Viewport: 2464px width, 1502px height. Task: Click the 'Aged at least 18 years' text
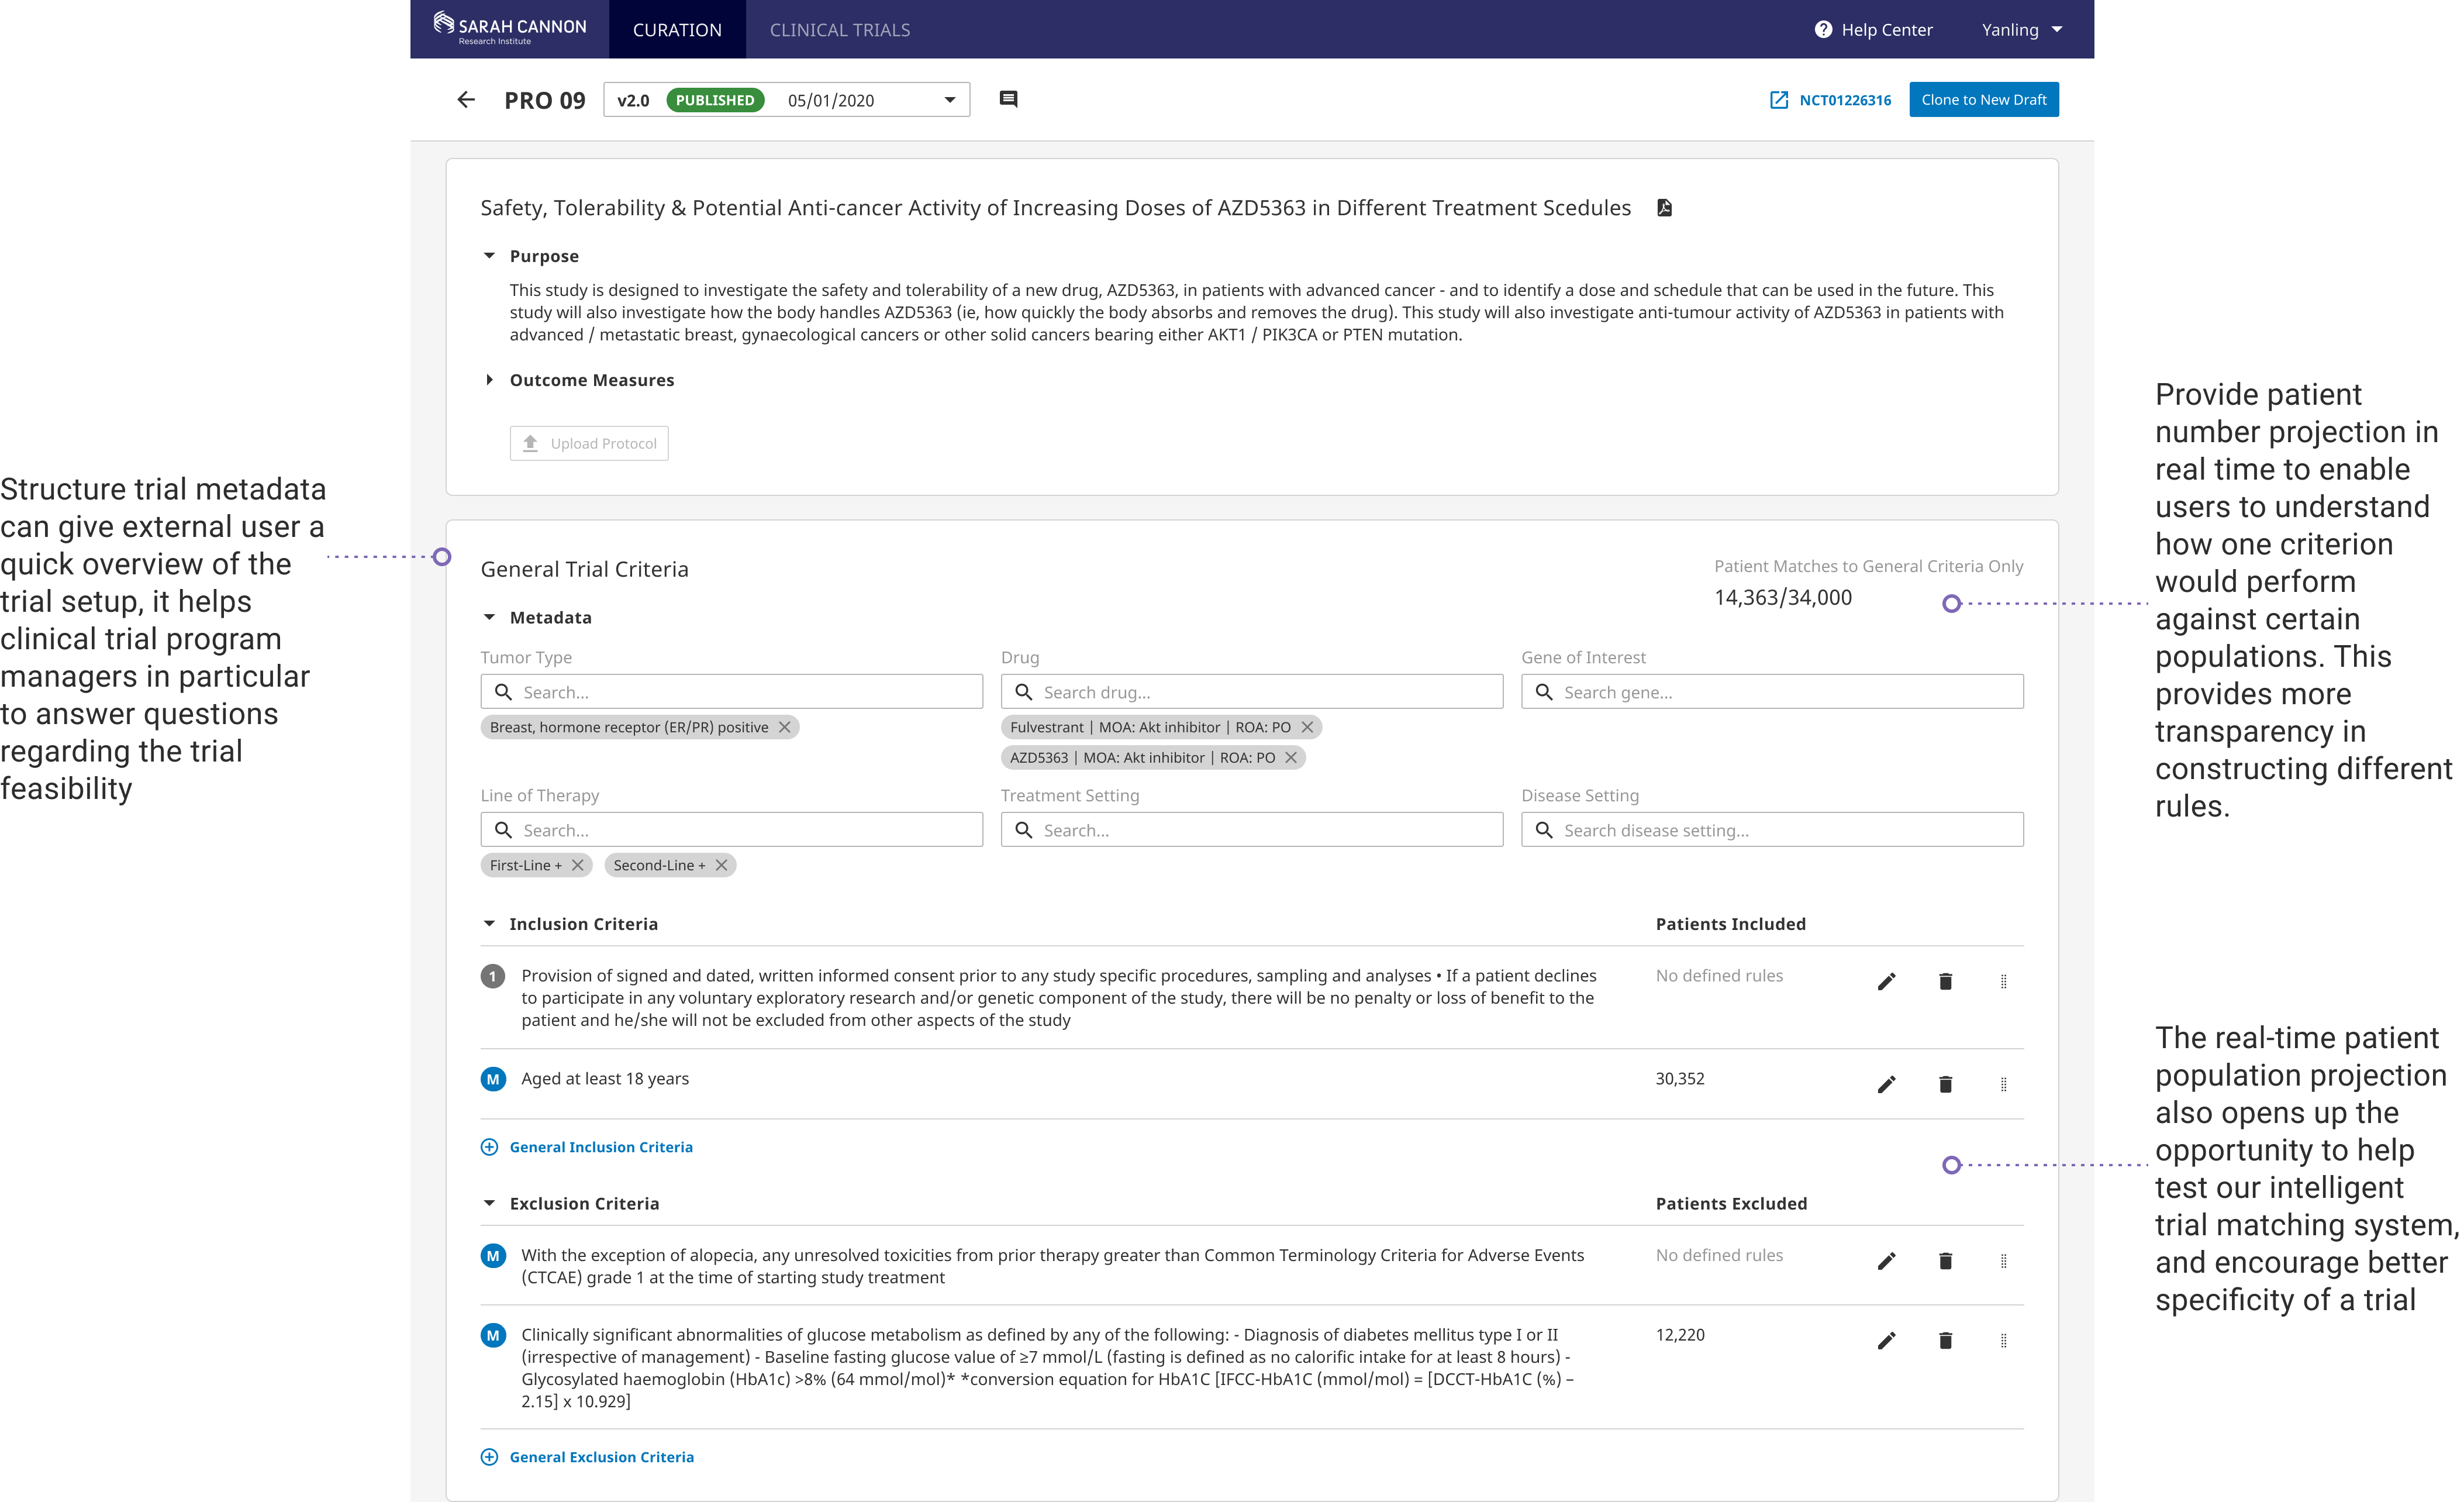point(605,1079)
